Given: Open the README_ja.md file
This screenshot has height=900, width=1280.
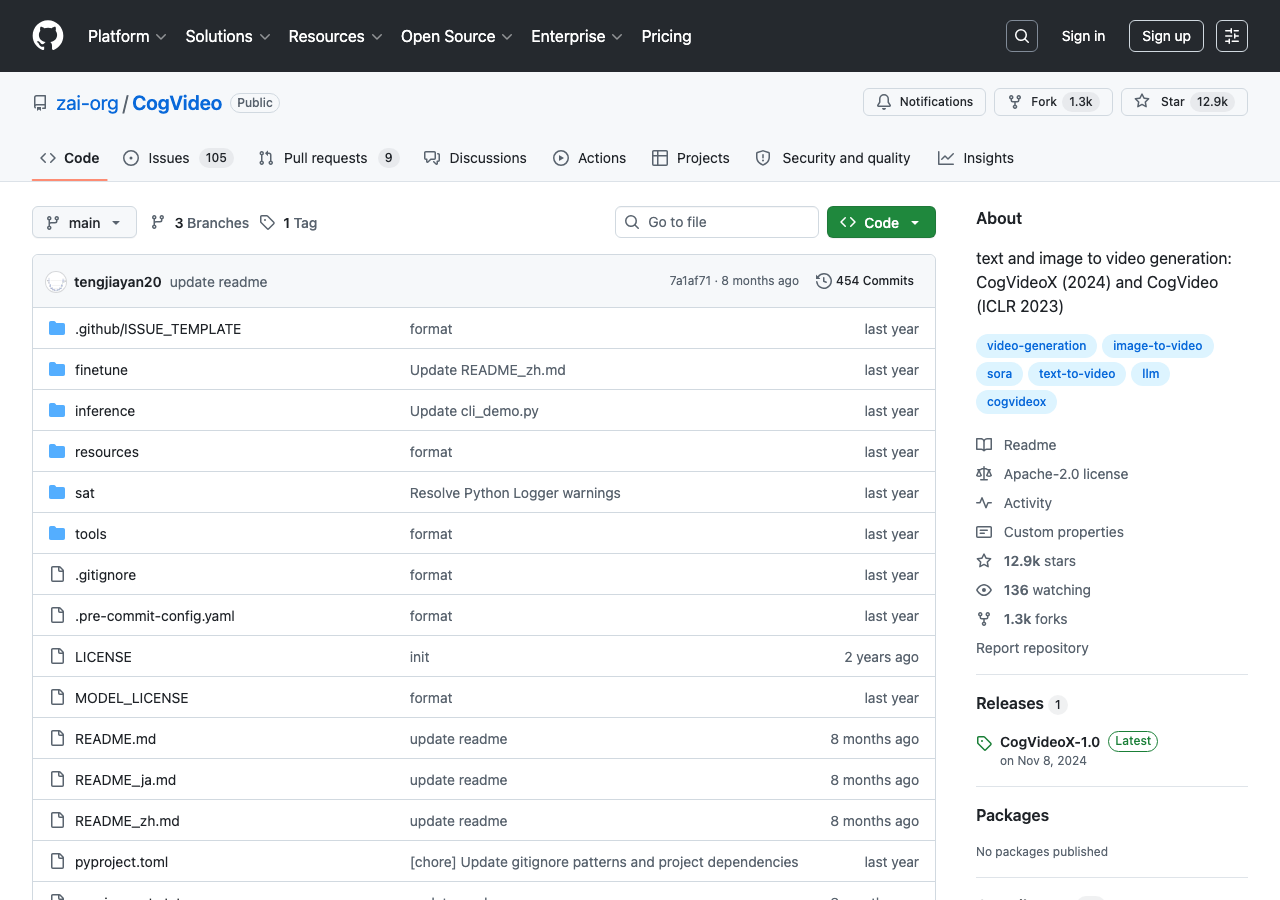Looking at the screenshot, I should coord(125,780).
